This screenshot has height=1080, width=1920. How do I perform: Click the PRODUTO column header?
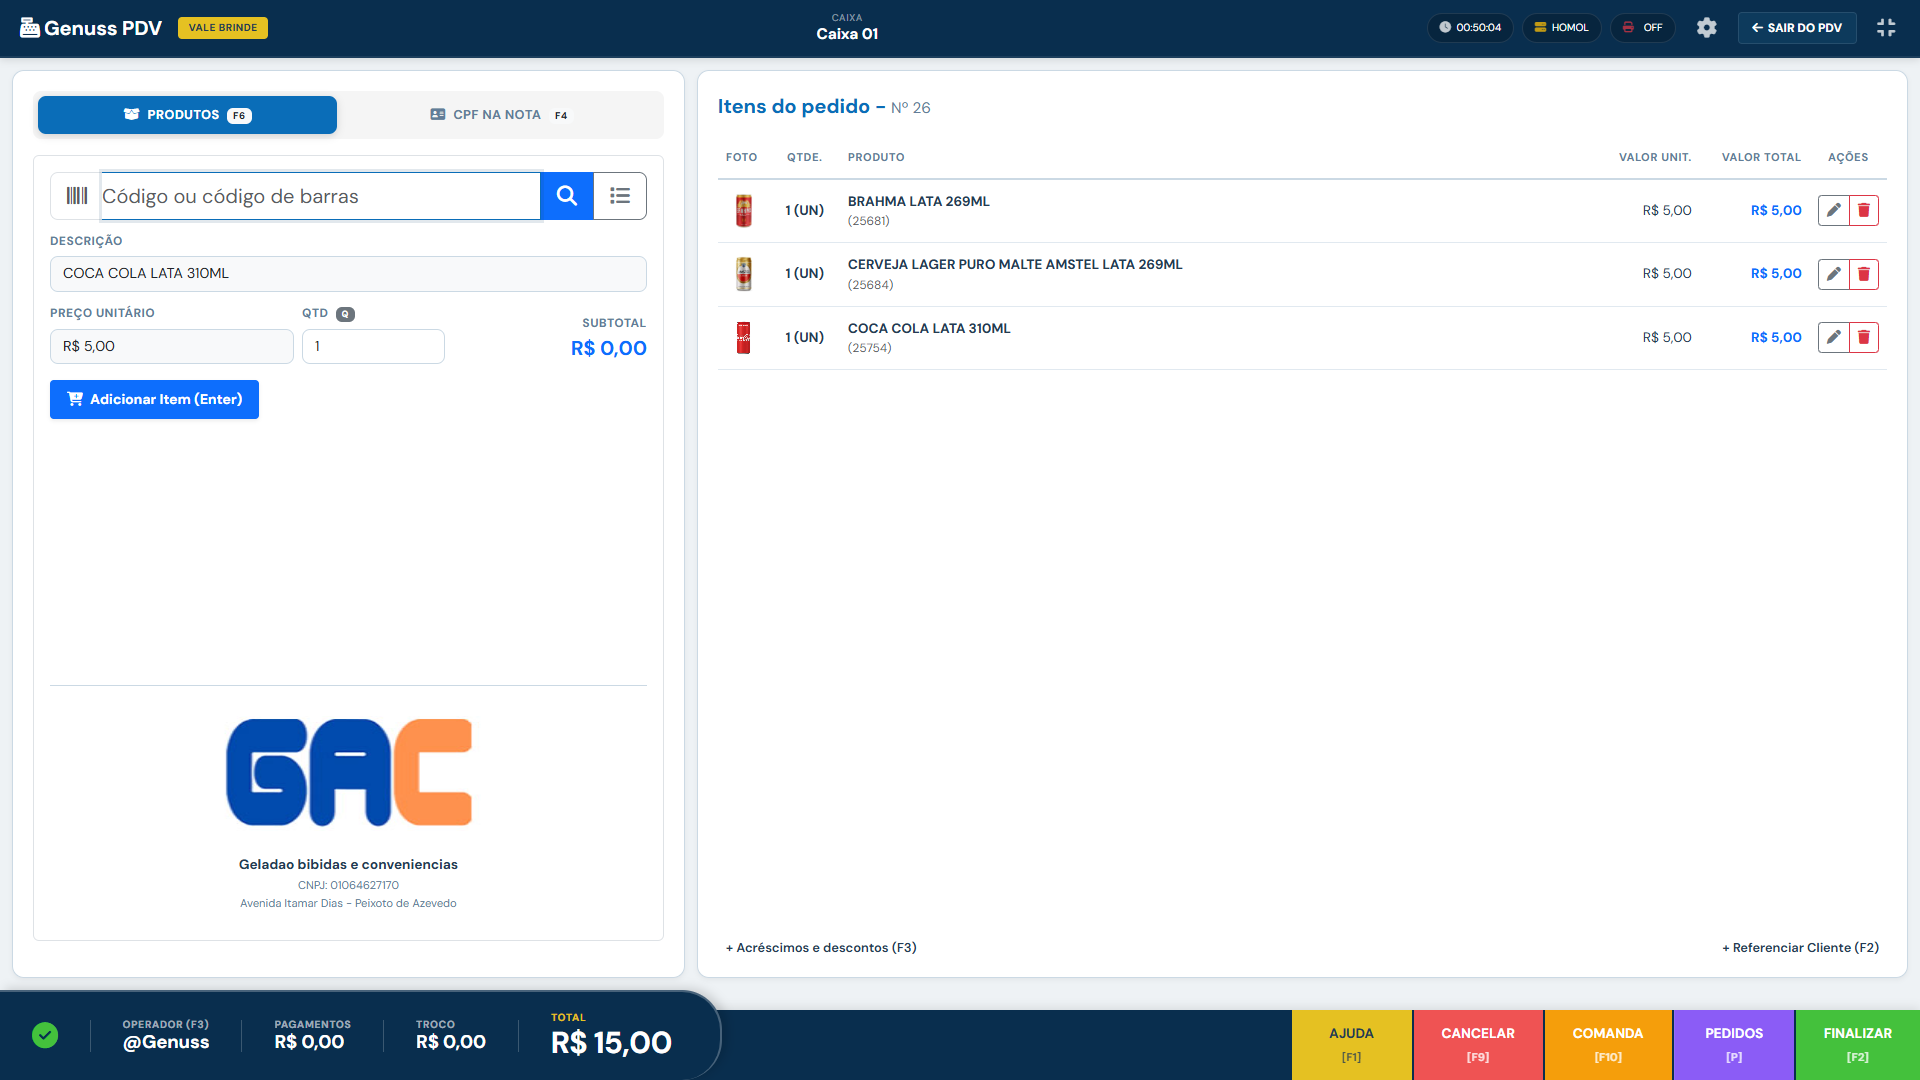click(x=876, y=157)
